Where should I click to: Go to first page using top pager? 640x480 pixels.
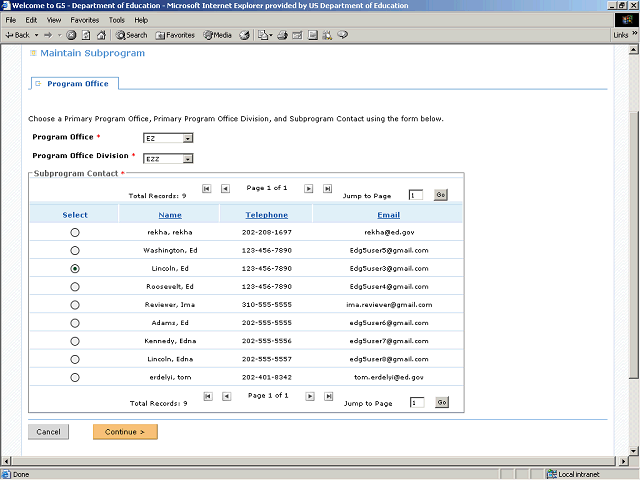[x=207, y=188]
